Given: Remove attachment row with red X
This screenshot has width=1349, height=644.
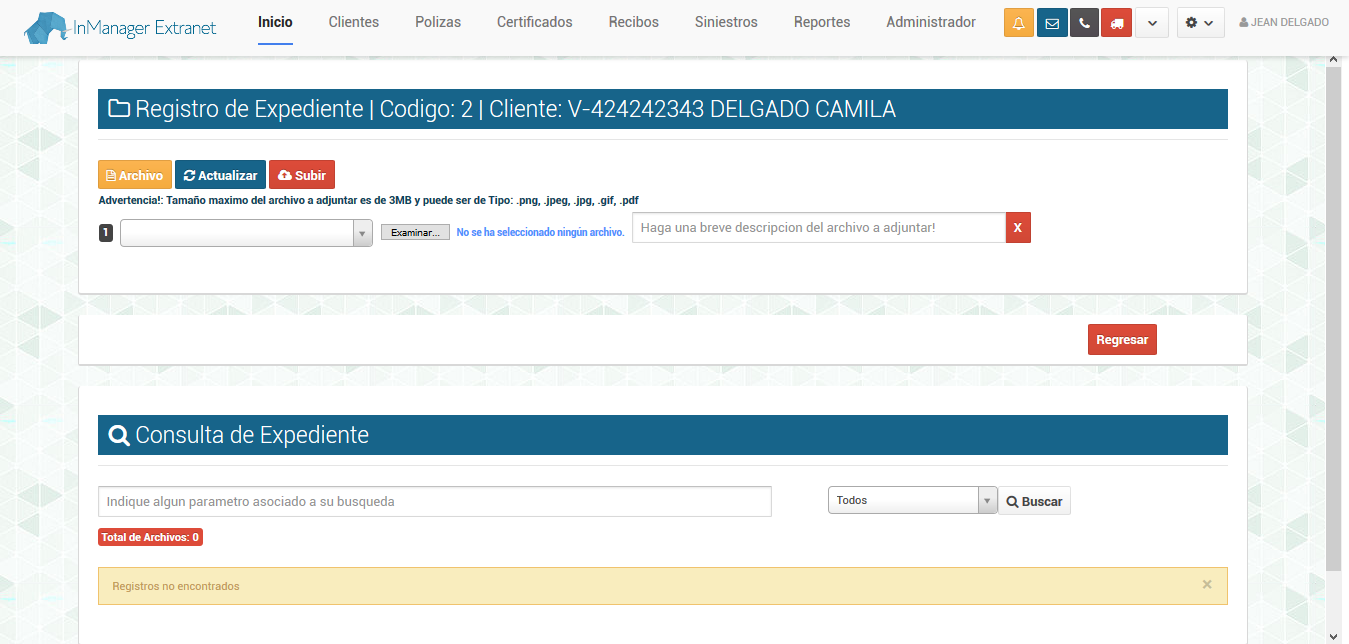Looking at the screenshot, I should [1017, 228].
